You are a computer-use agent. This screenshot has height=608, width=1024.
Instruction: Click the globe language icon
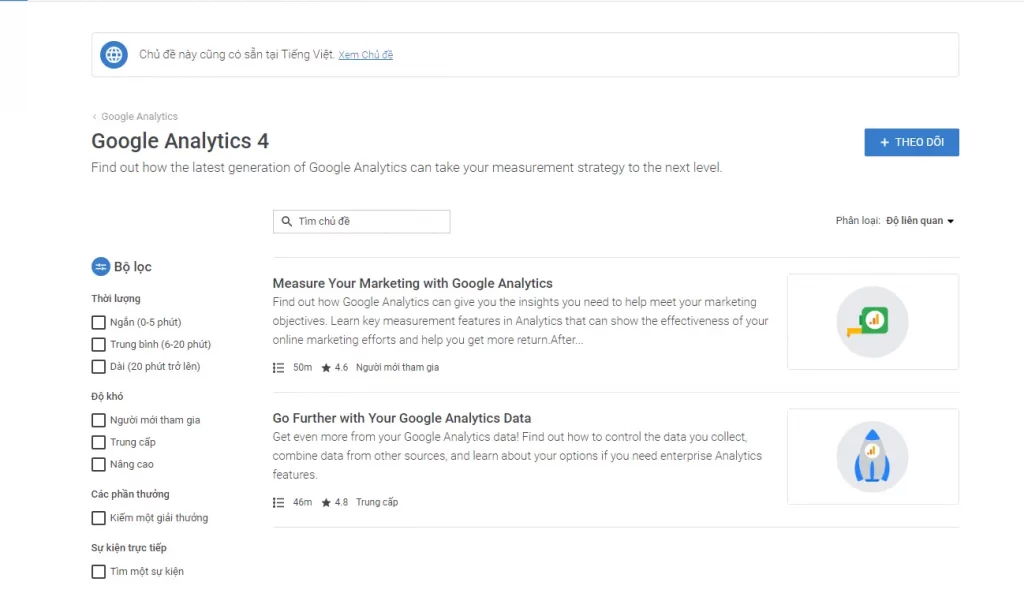point(114,55)
